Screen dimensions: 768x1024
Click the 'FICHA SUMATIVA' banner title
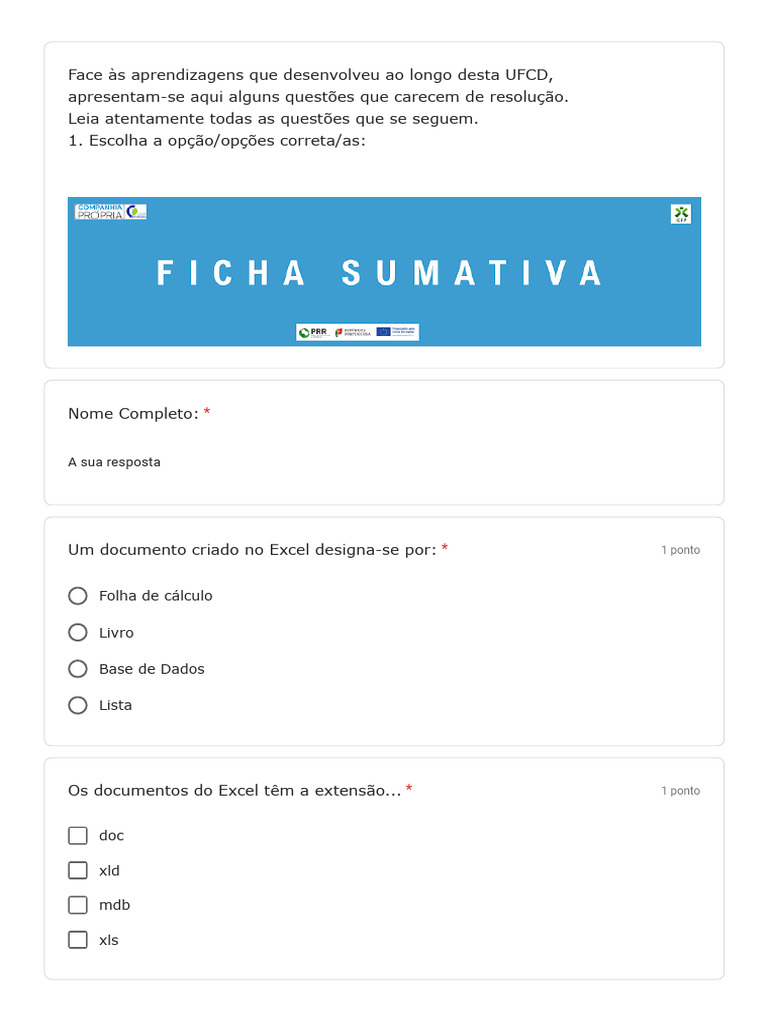(380, 273)
